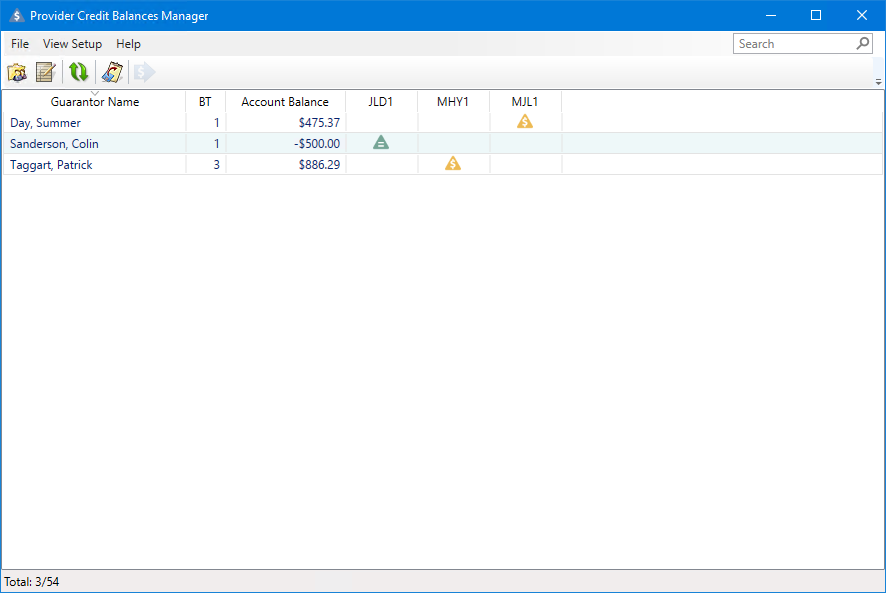Viewport: 886px width, 593px height.
Task: Click the patient folder icon in toolbar
Action: coord(17,72)
